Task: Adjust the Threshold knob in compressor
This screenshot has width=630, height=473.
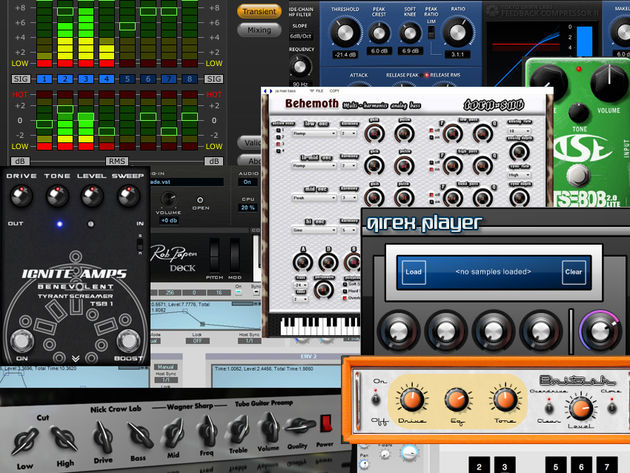Action: (x=345, y=32)
